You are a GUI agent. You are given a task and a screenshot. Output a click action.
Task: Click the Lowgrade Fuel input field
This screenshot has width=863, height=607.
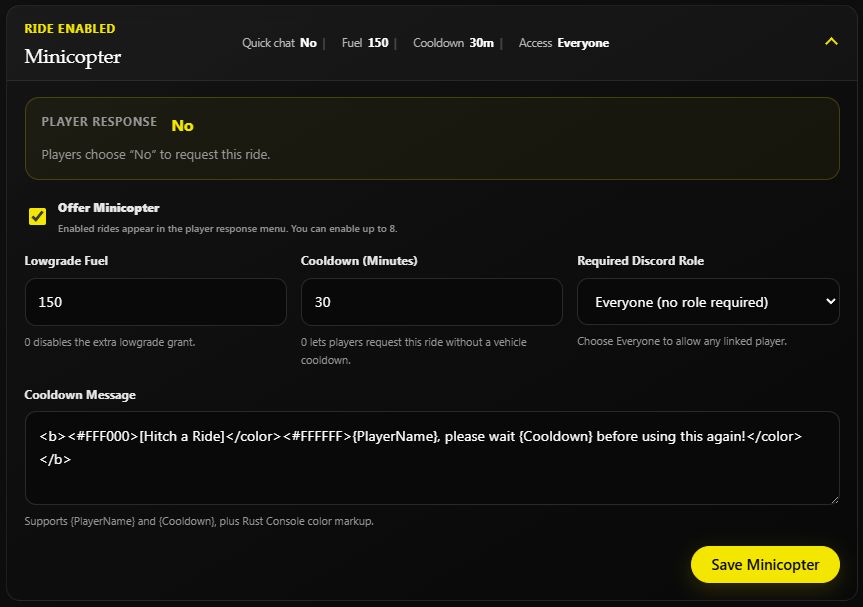pyautogui.click(x=156, y=302)
